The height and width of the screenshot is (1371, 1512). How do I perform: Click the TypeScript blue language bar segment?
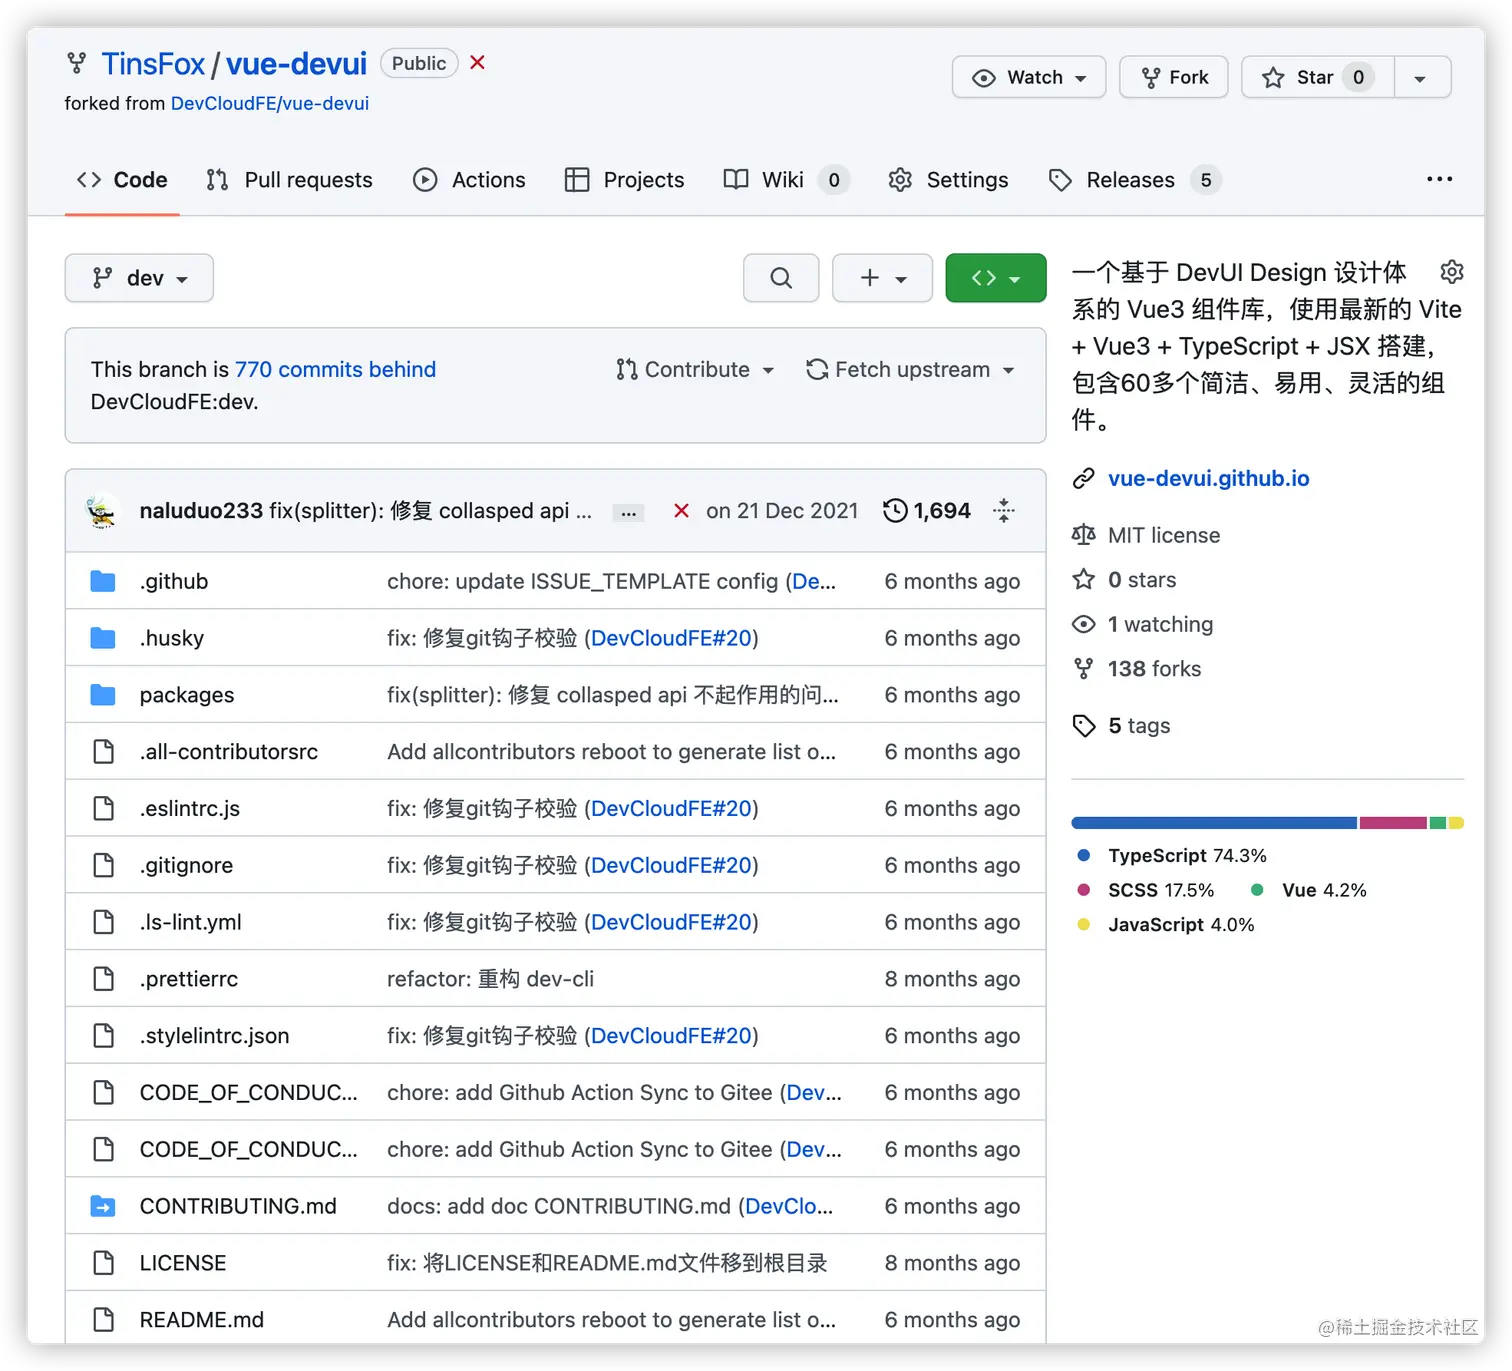1214,823
